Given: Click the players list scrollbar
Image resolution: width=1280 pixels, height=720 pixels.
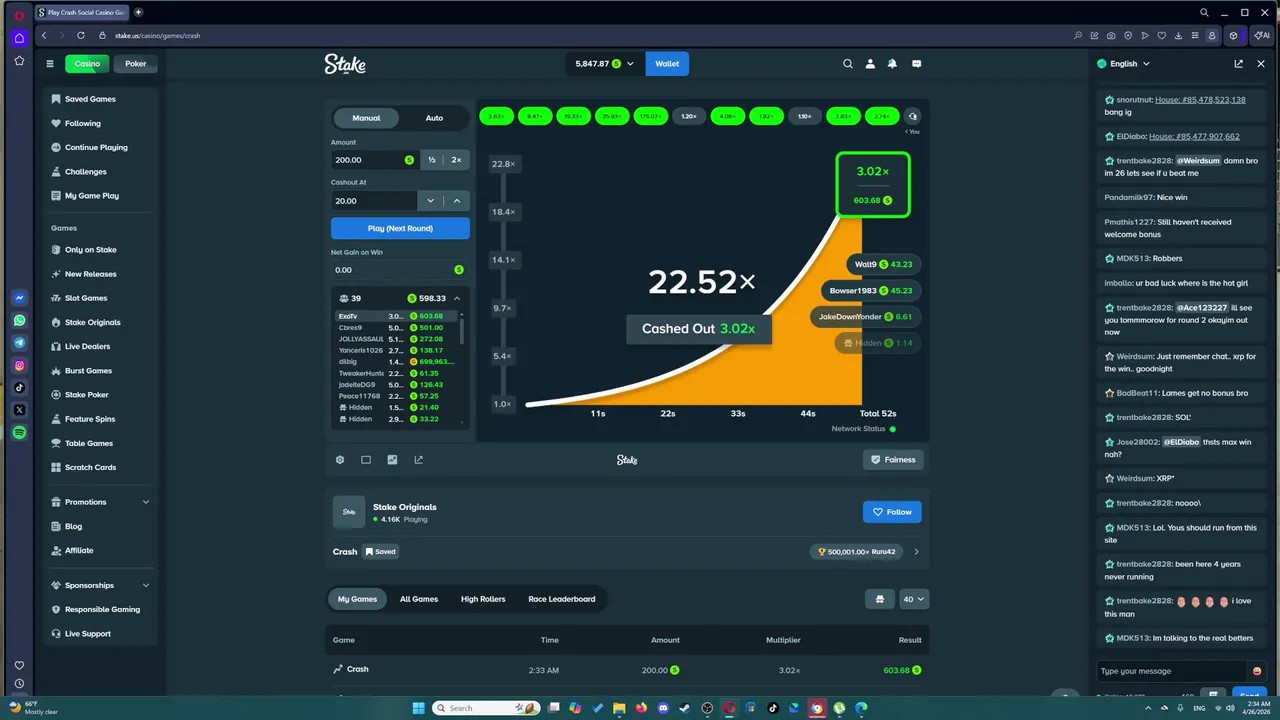Looking at the screenshot, I should pos(462,330).
